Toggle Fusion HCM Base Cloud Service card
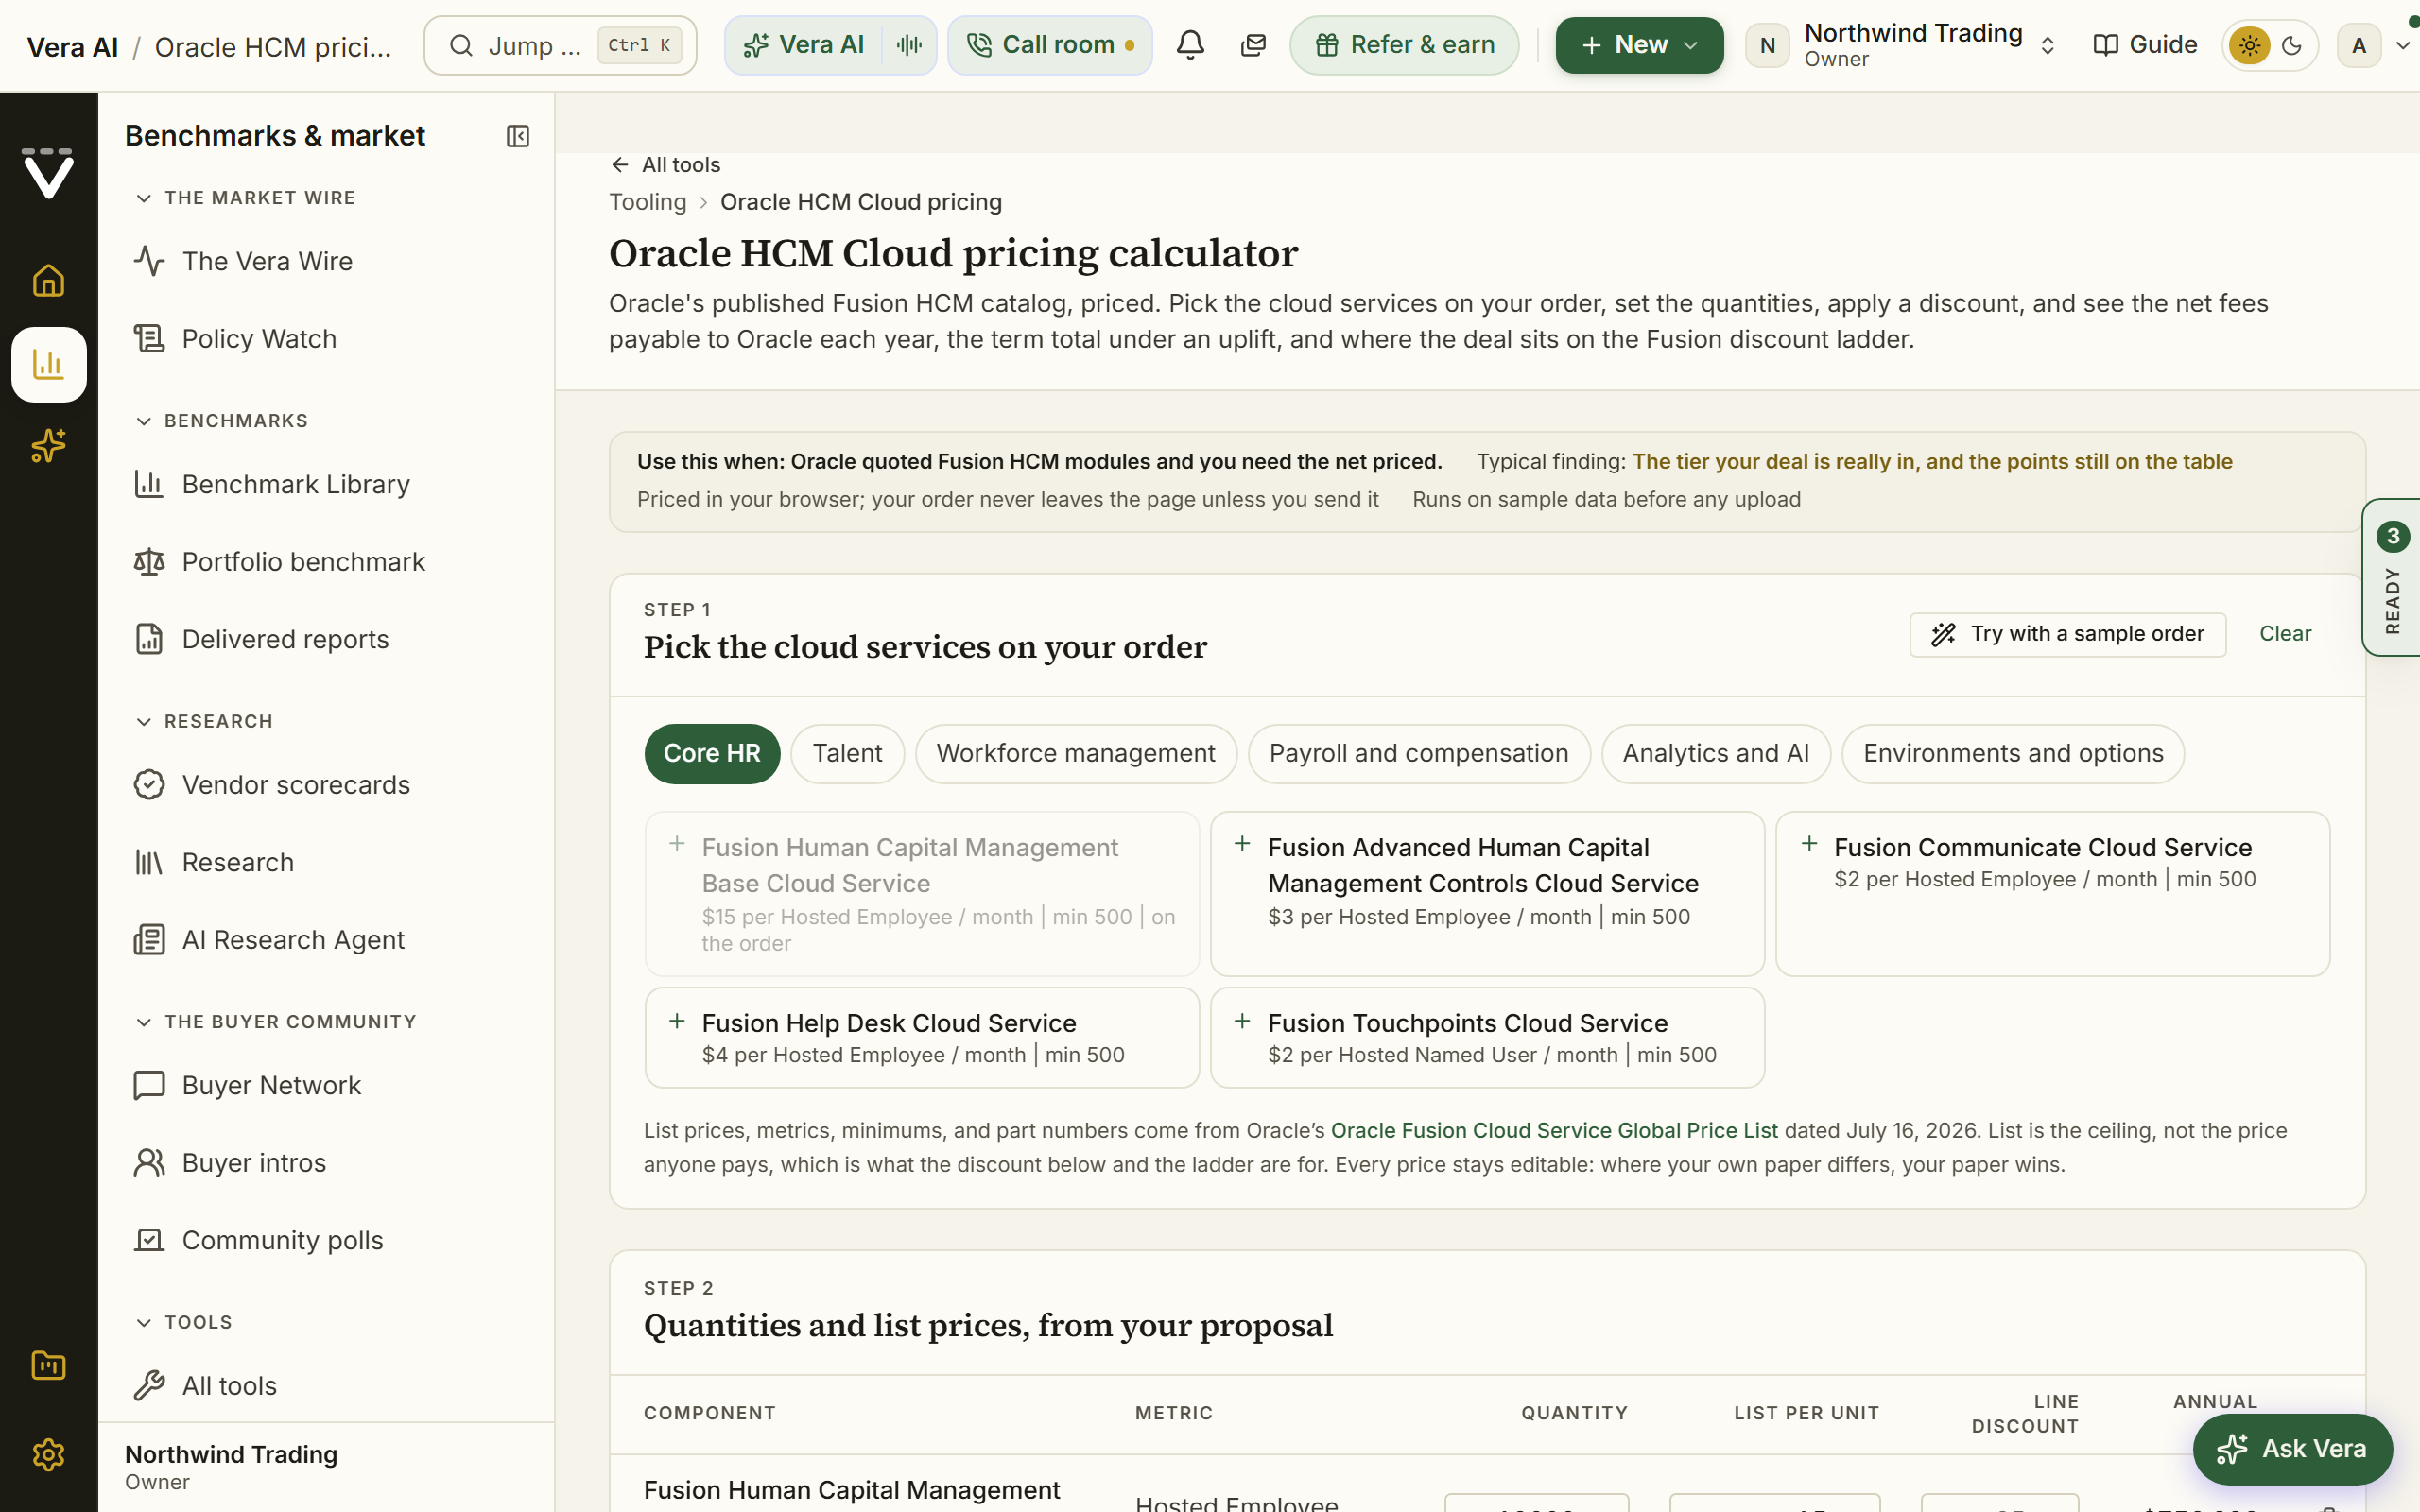The width and height of the screenshot is (2420, 1512). click(x=921, y=893)
